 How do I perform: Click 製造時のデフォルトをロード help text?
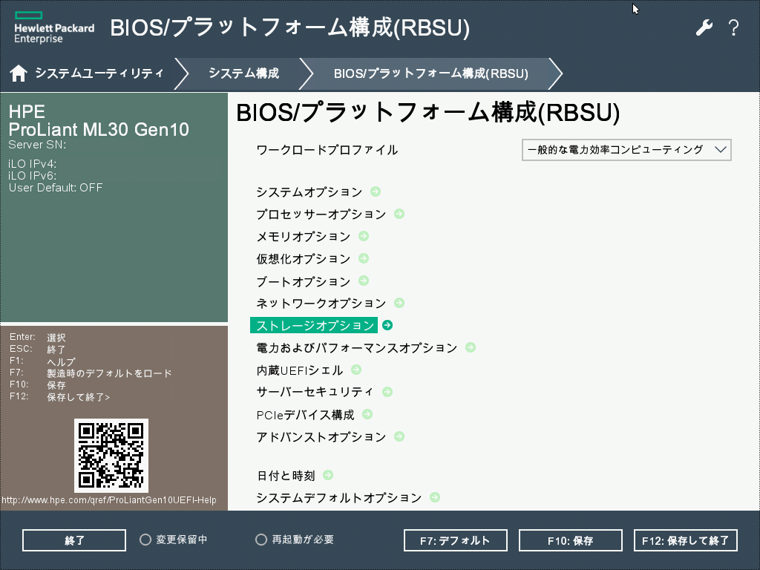click(110, 373)
